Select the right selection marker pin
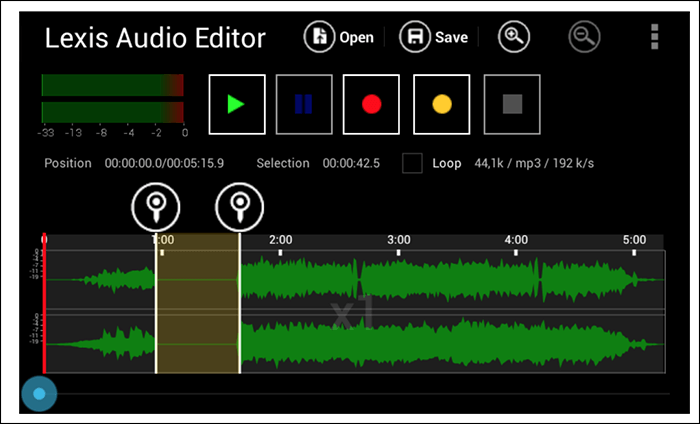The width and height of the screenshot is (700, 424). pos(240,207)
